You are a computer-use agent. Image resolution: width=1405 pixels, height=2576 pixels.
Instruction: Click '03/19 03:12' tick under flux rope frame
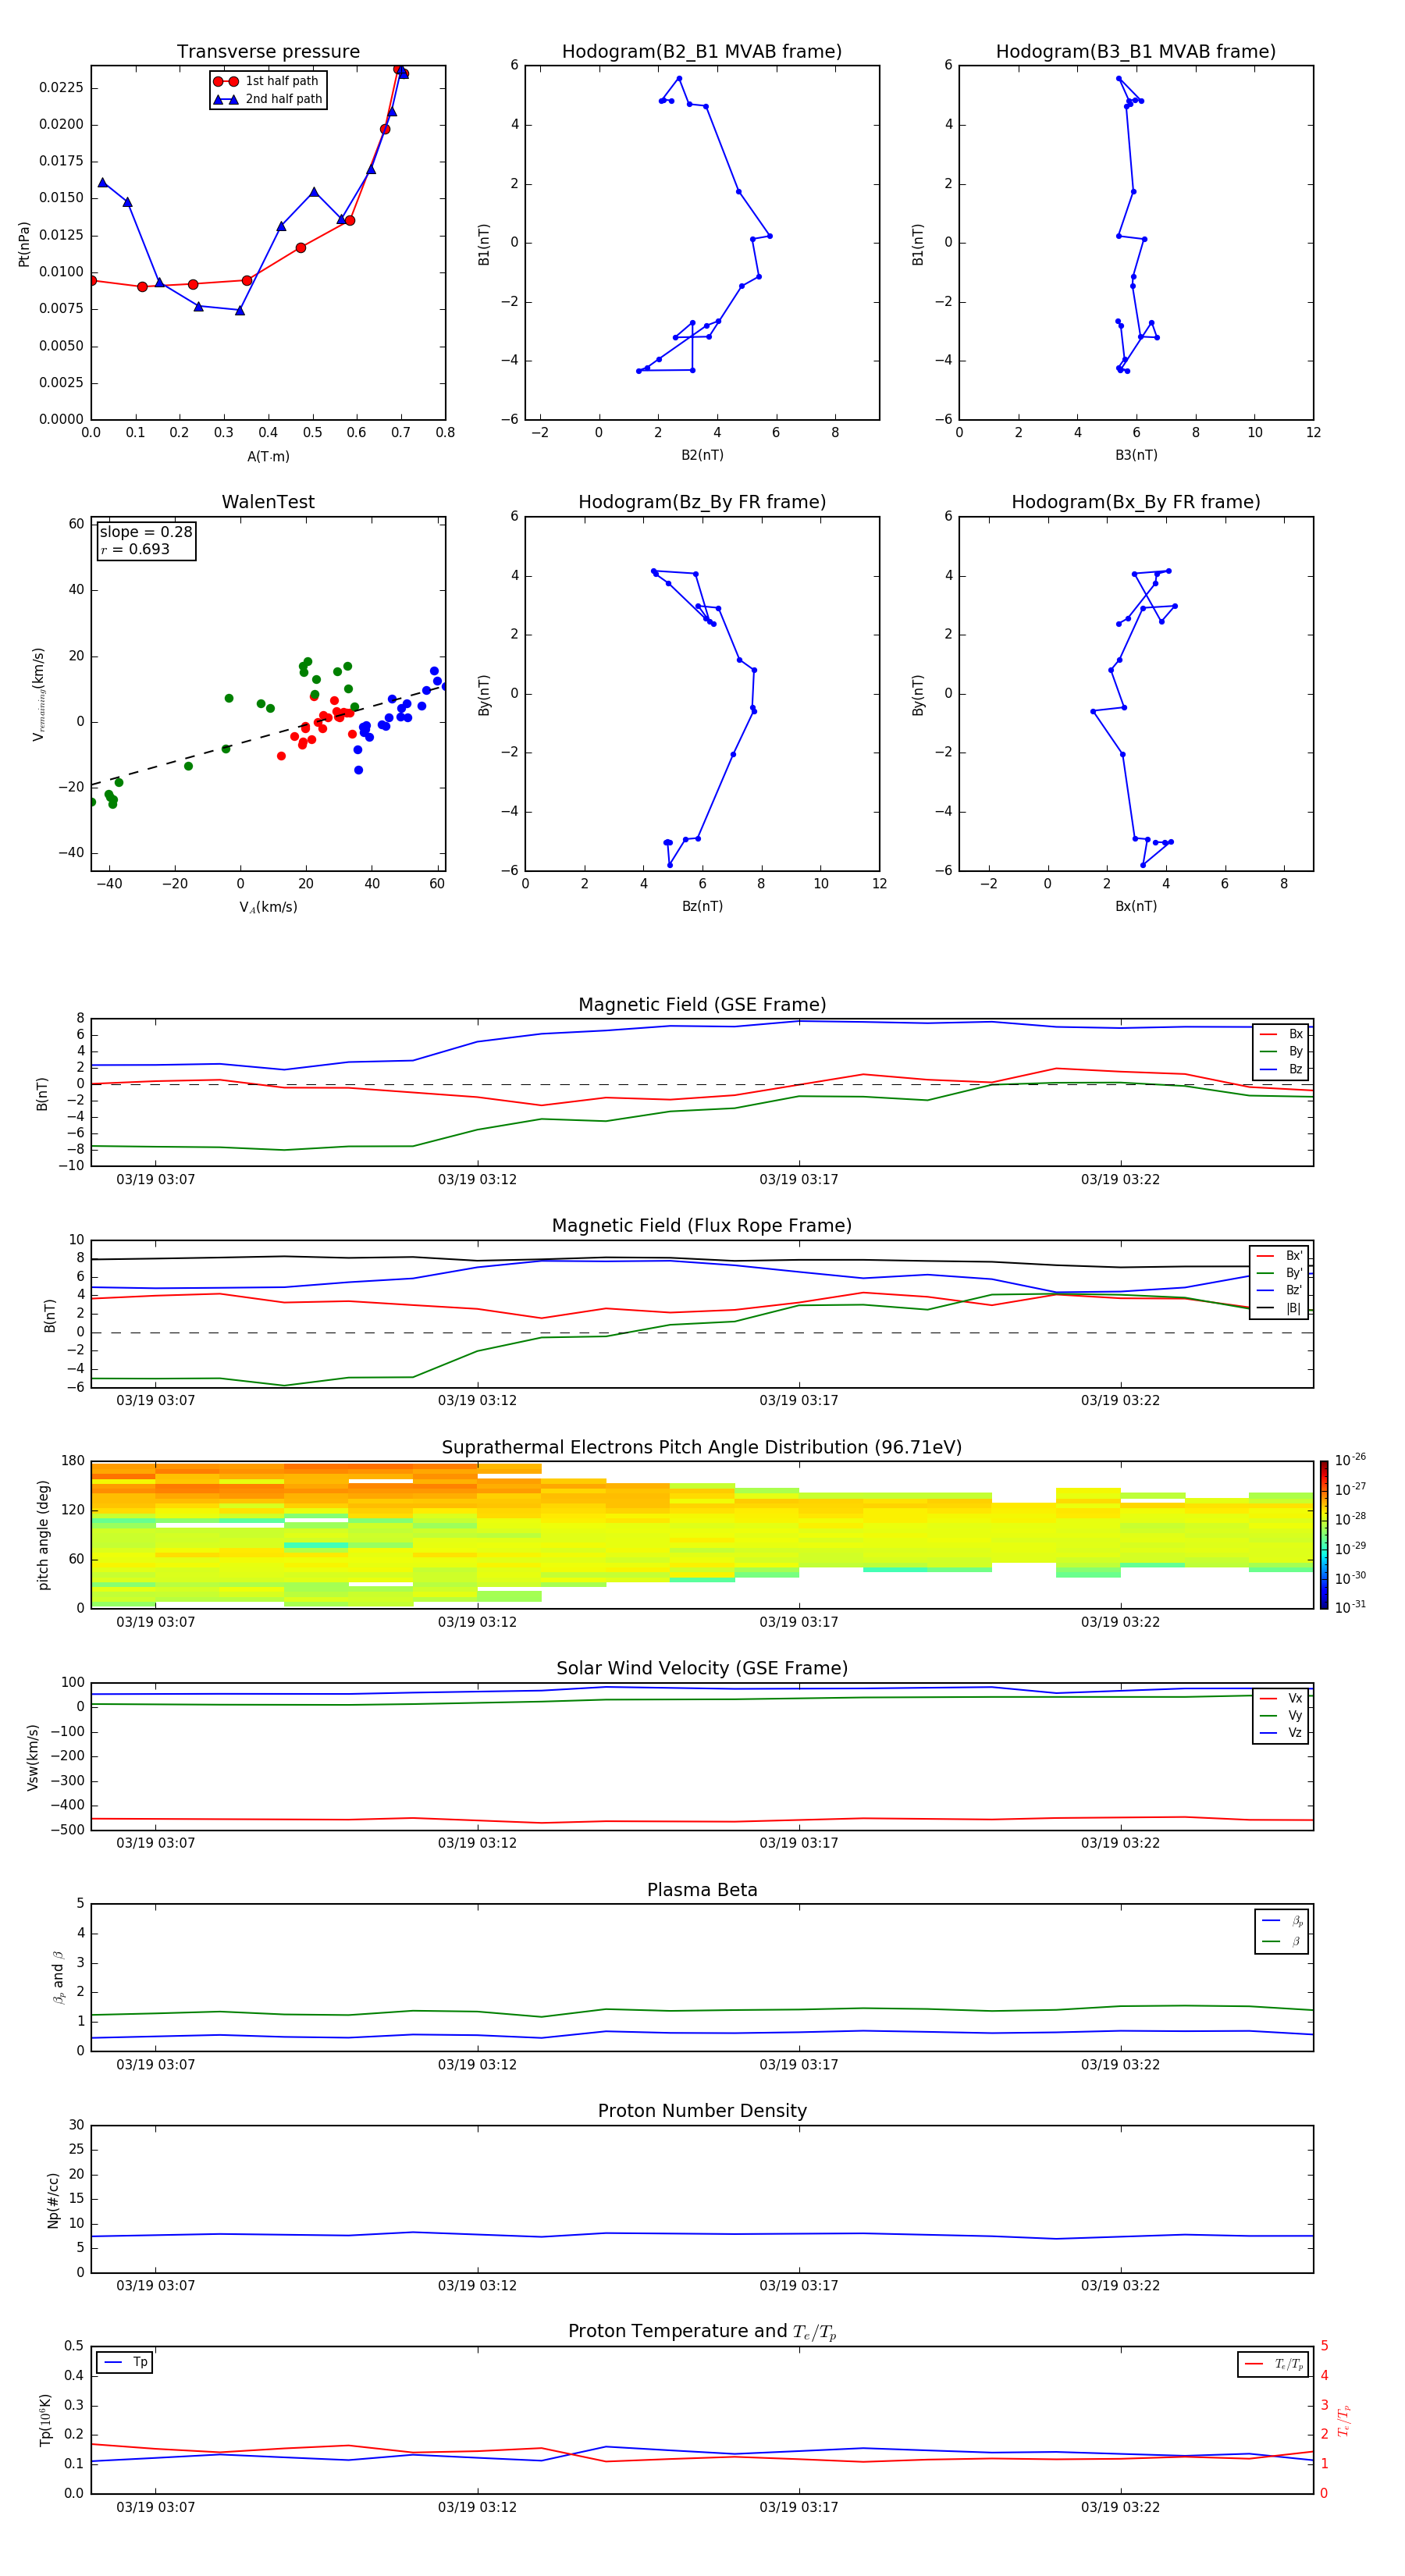[477, 1401]
